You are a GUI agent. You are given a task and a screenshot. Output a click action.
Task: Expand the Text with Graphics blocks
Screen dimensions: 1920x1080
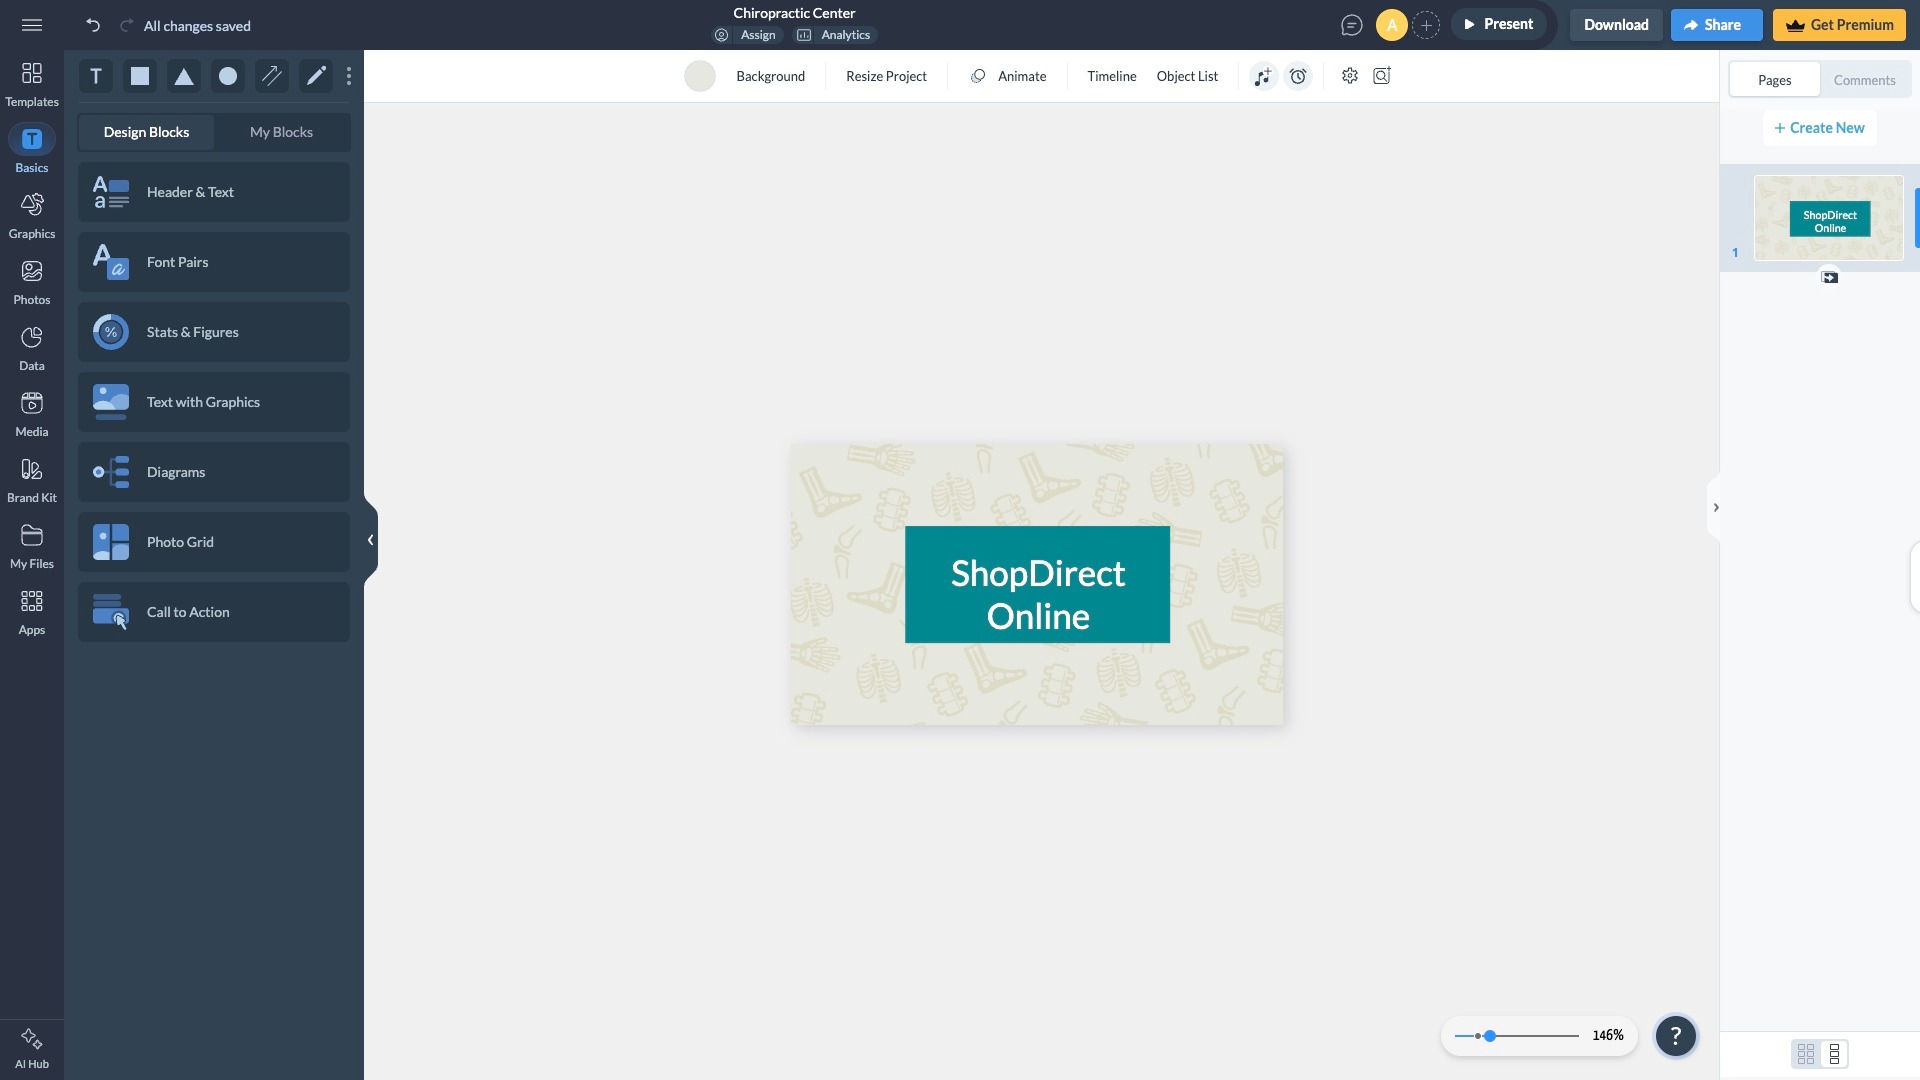tap(214, 402)
